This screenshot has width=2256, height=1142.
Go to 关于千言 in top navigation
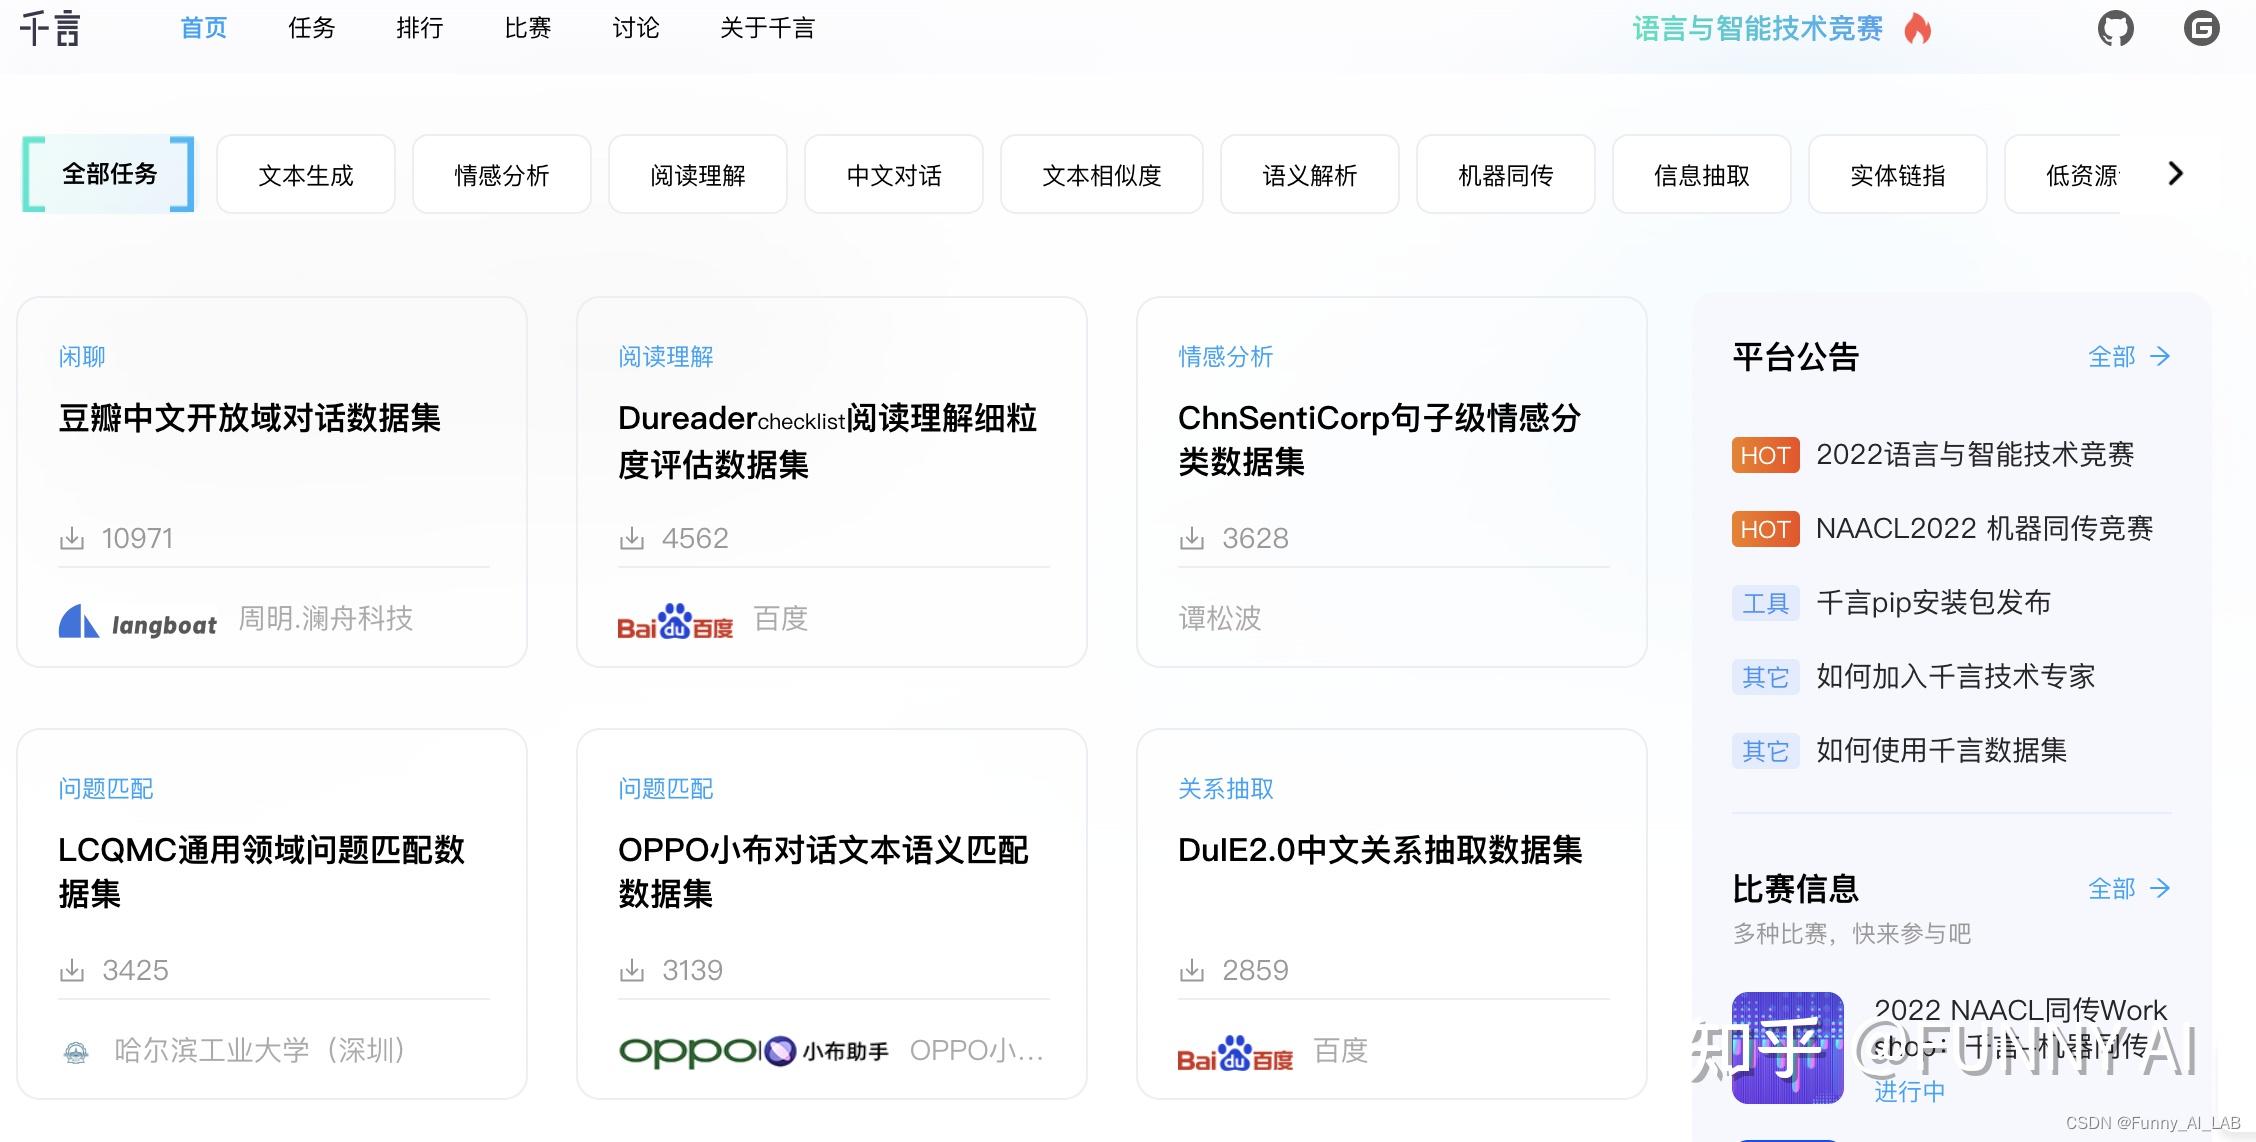[767, 28]
